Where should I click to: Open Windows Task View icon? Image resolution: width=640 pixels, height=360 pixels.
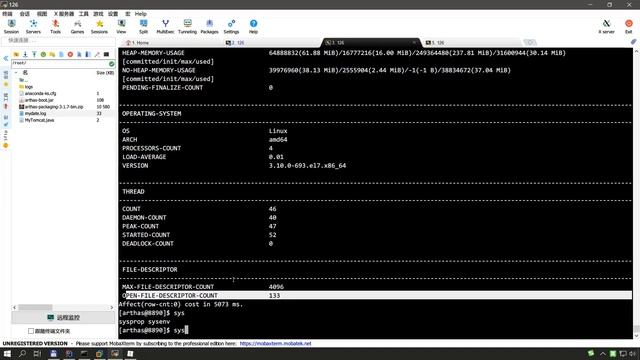click(37, 353)
